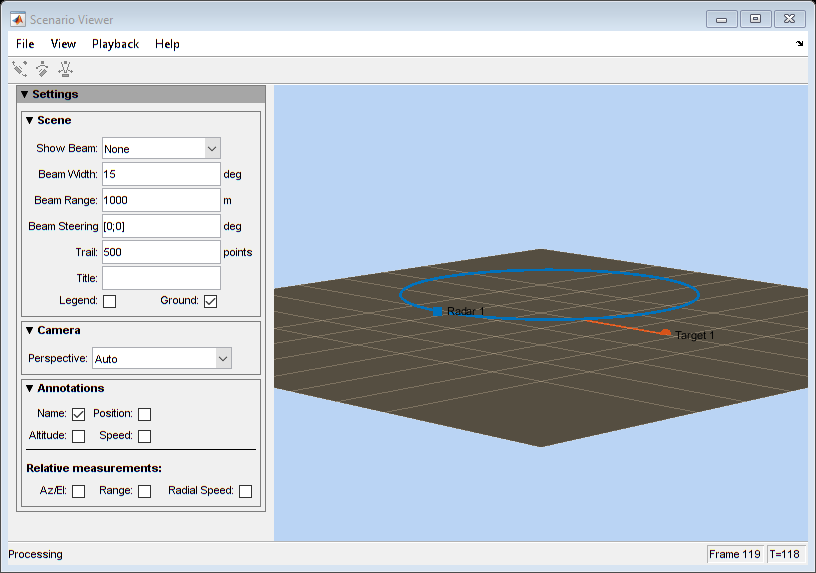Disable the Name annotation checkbox
Screen dimensions: 816x573
pyautogui.click(x=79, y=414)
